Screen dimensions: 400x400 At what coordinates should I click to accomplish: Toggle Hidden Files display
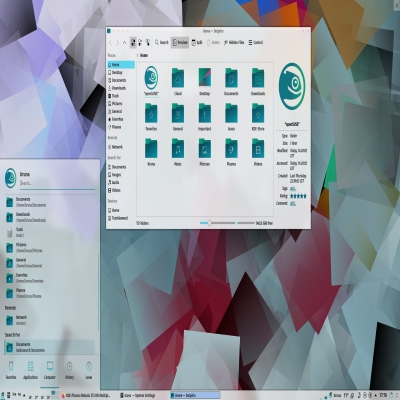[x=234, y=42]
